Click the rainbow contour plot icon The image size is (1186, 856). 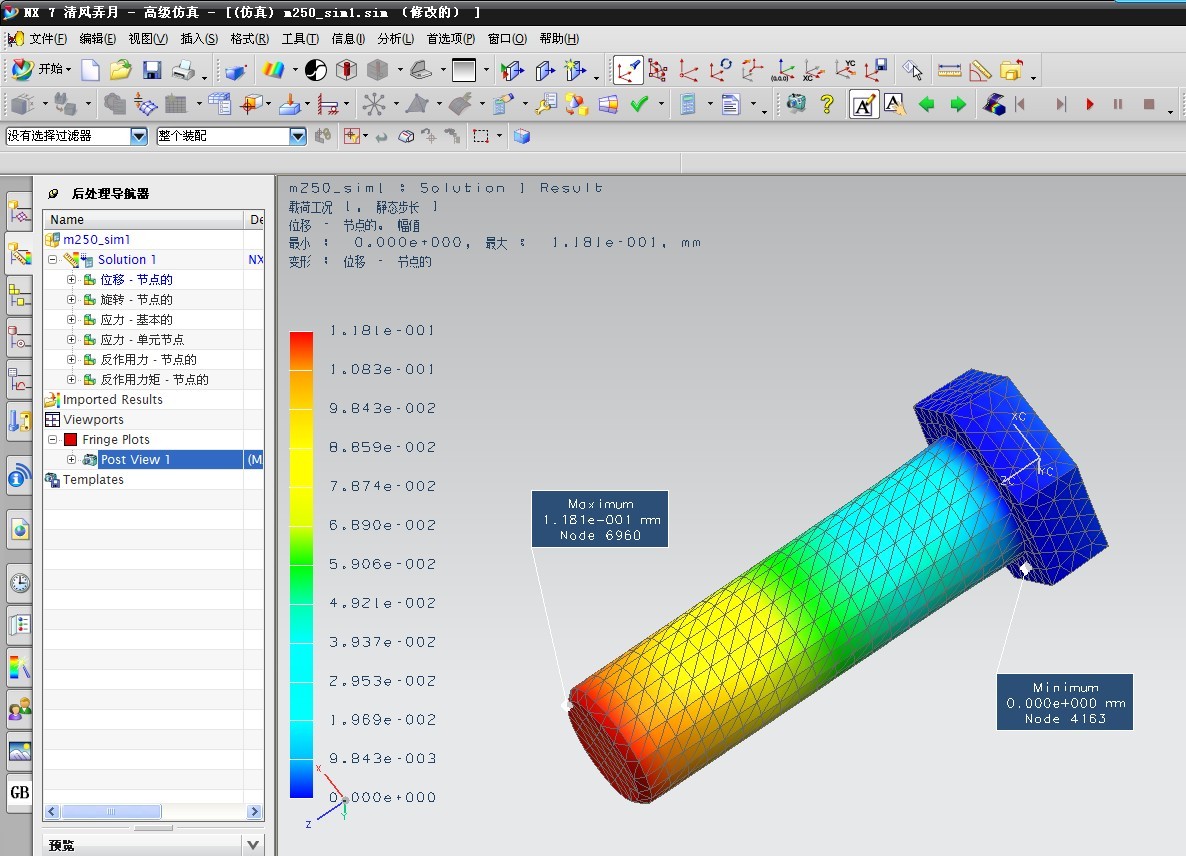tap(273, 70)
